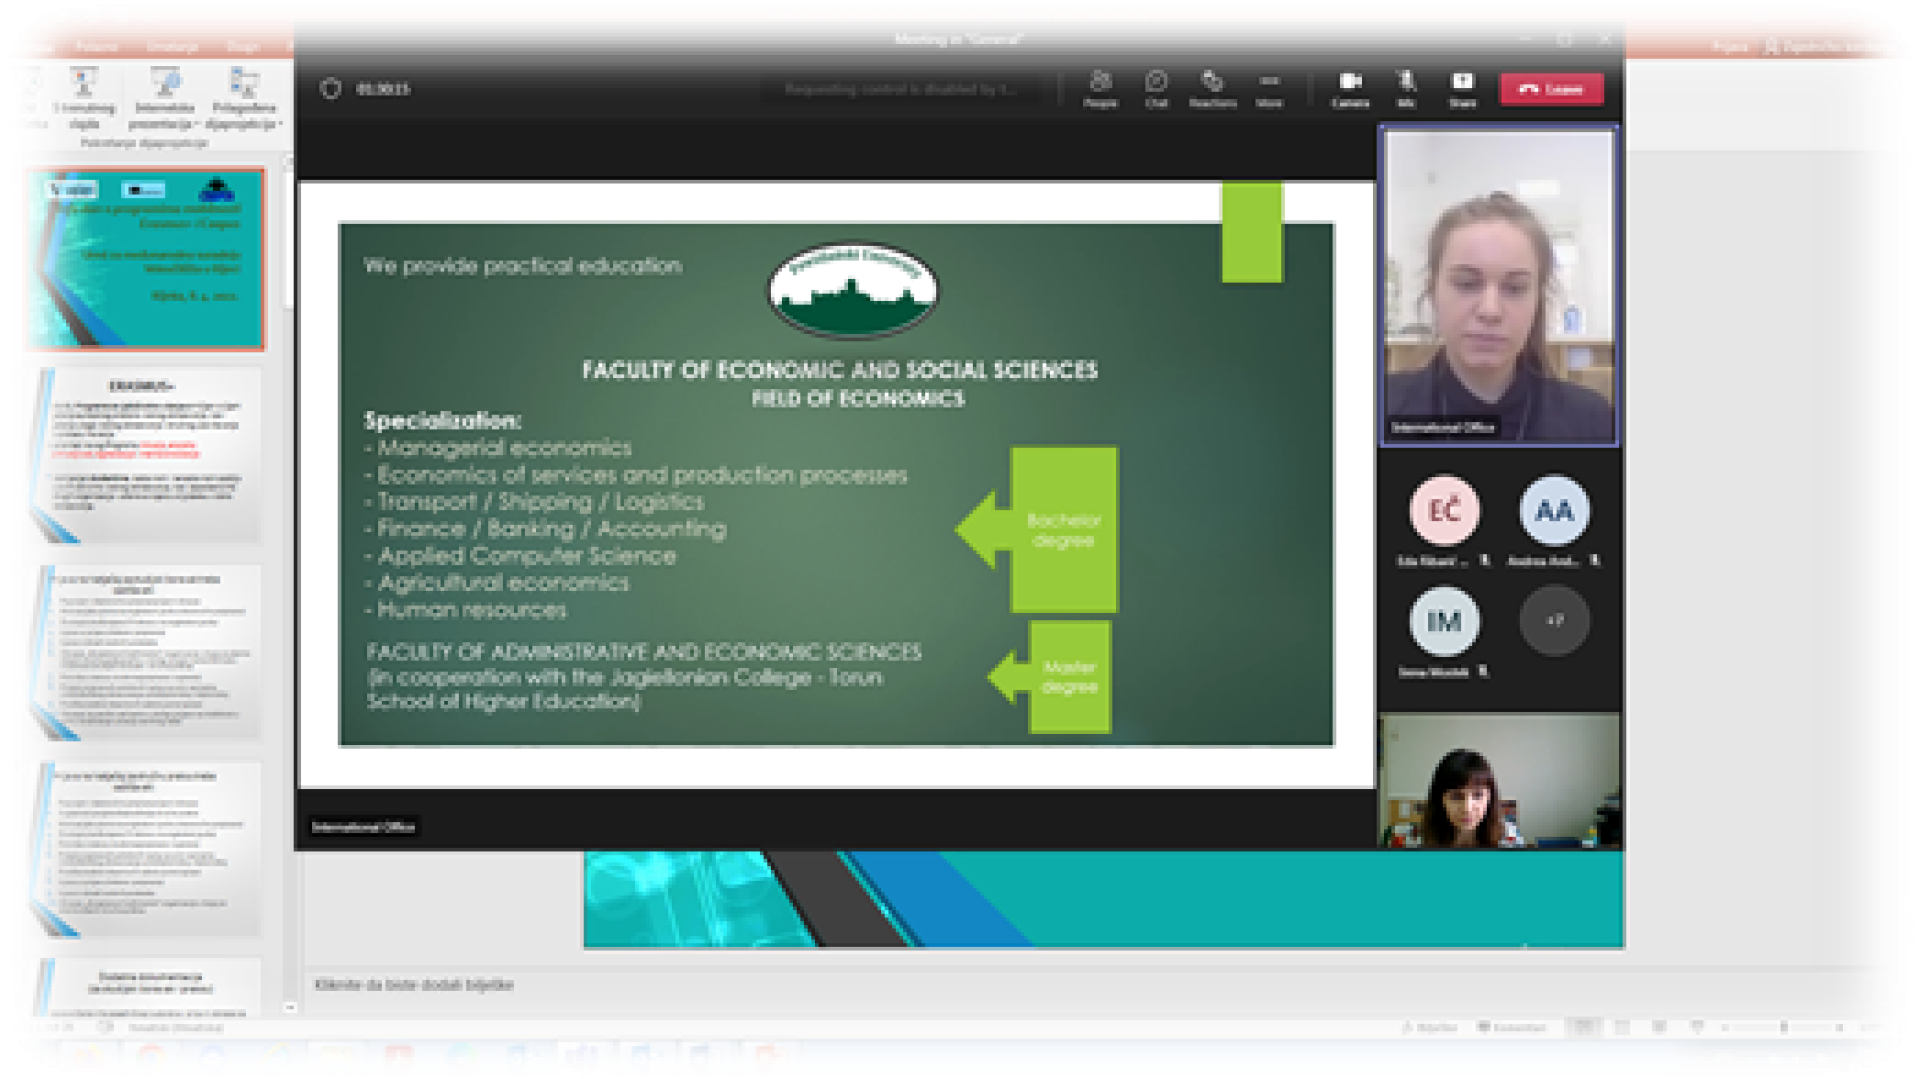Viewport: 1920px width, 1079px height.
Task: Leave the meeting with the red button
Action: (1551, 88)
